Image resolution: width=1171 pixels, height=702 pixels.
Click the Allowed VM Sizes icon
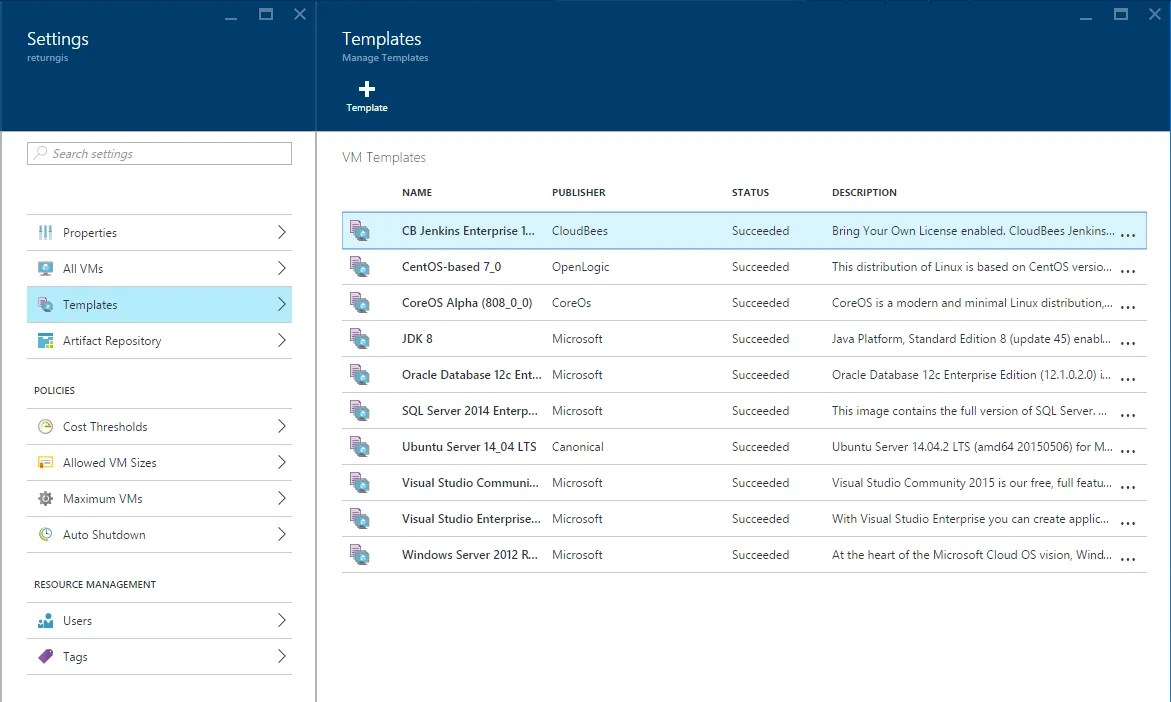click(x=46, y=462)
